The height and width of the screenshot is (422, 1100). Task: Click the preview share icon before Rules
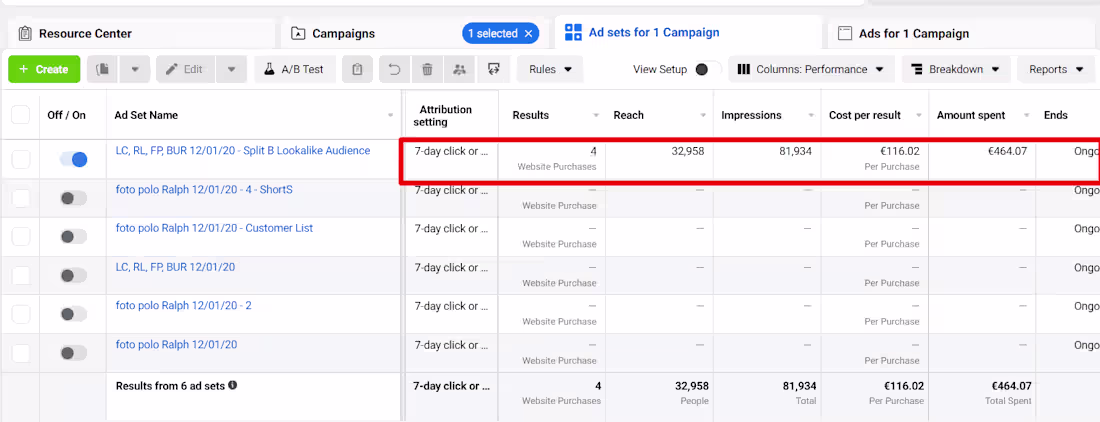pyautogui.click(x=493, y=69)
